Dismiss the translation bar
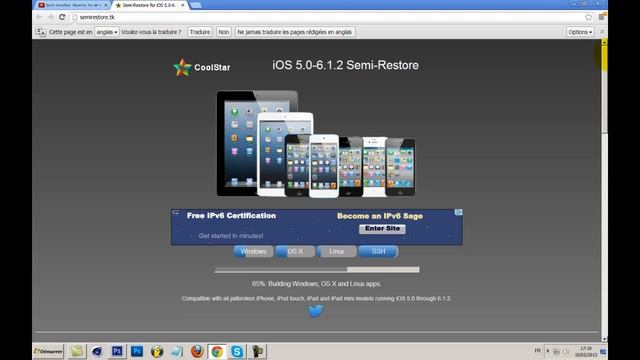 [x=602, y=31]
